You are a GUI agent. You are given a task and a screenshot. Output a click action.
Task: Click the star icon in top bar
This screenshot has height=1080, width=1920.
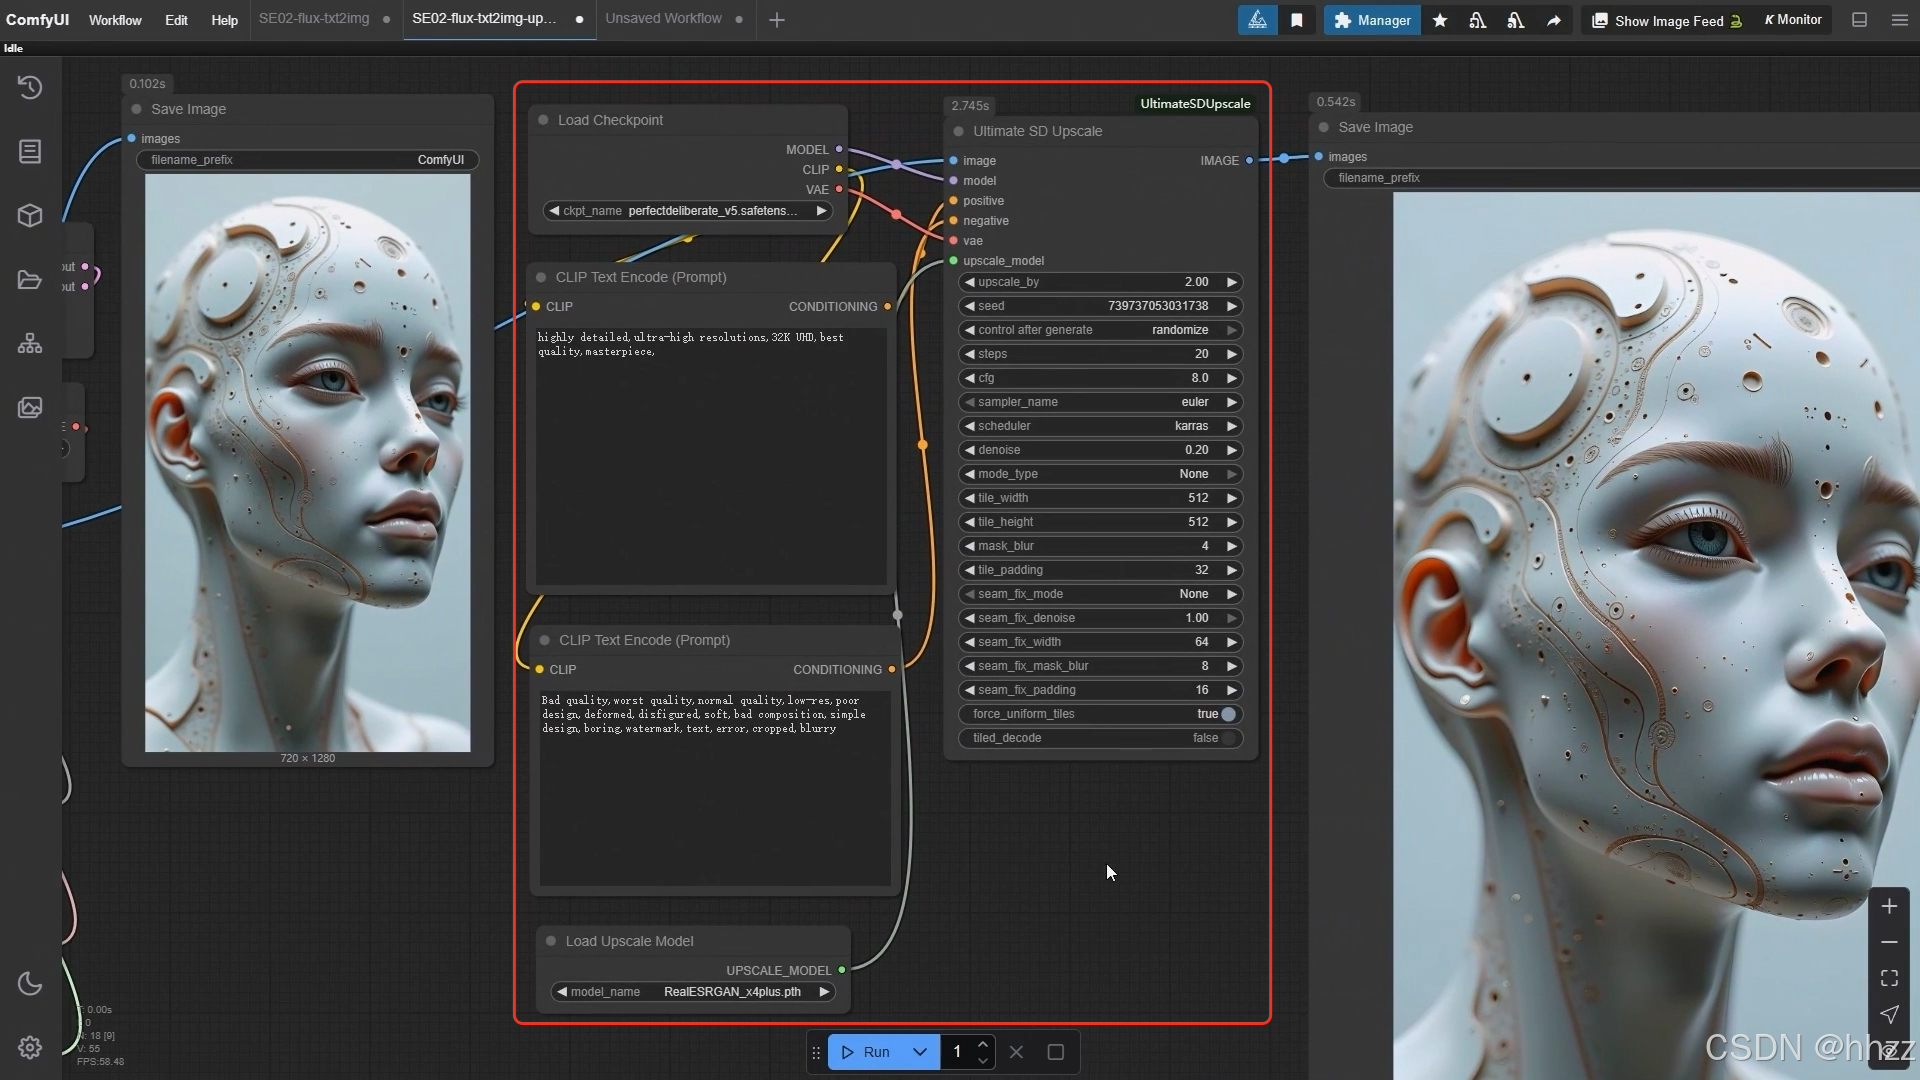(x=1440, y=20)
